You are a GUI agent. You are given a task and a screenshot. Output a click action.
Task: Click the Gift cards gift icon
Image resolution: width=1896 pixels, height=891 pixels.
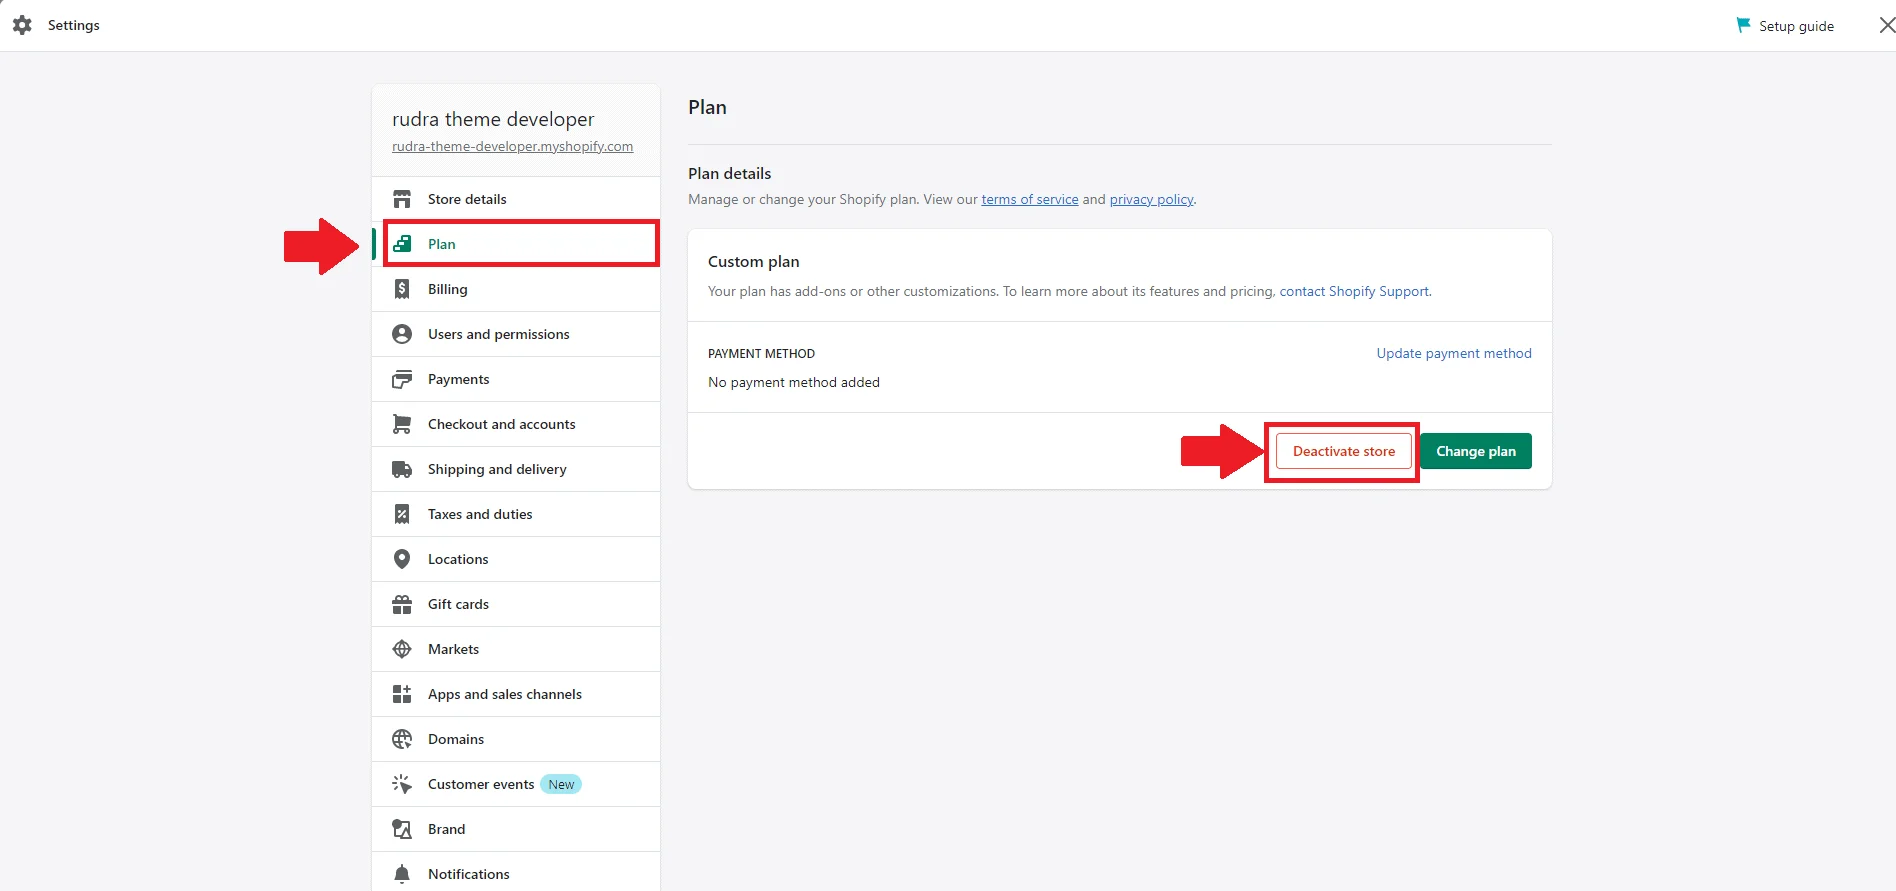point(402,604)
